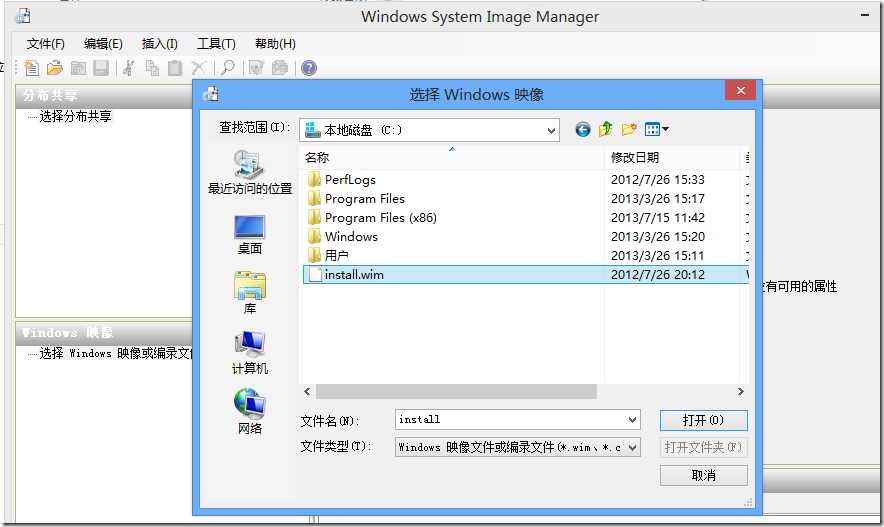Screen dimensions: 884x527
Task: Select the 用户 folder
Action: (328, 256)
